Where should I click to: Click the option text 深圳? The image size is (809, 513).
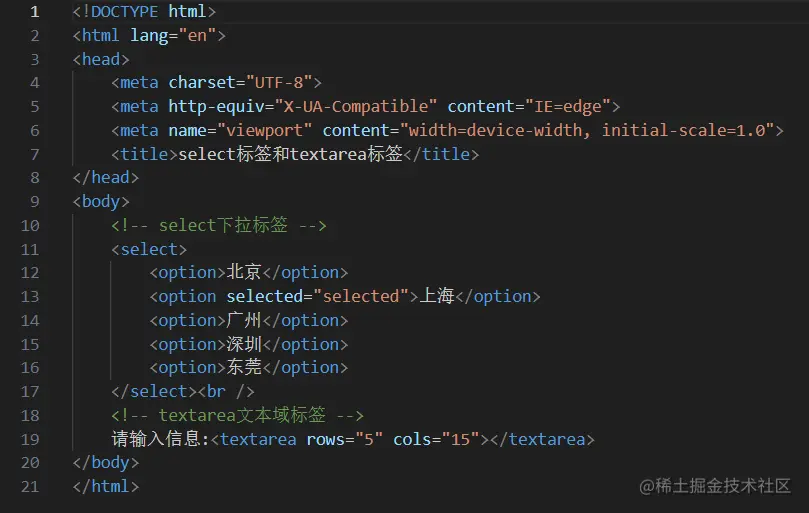[x=243, y=344]
